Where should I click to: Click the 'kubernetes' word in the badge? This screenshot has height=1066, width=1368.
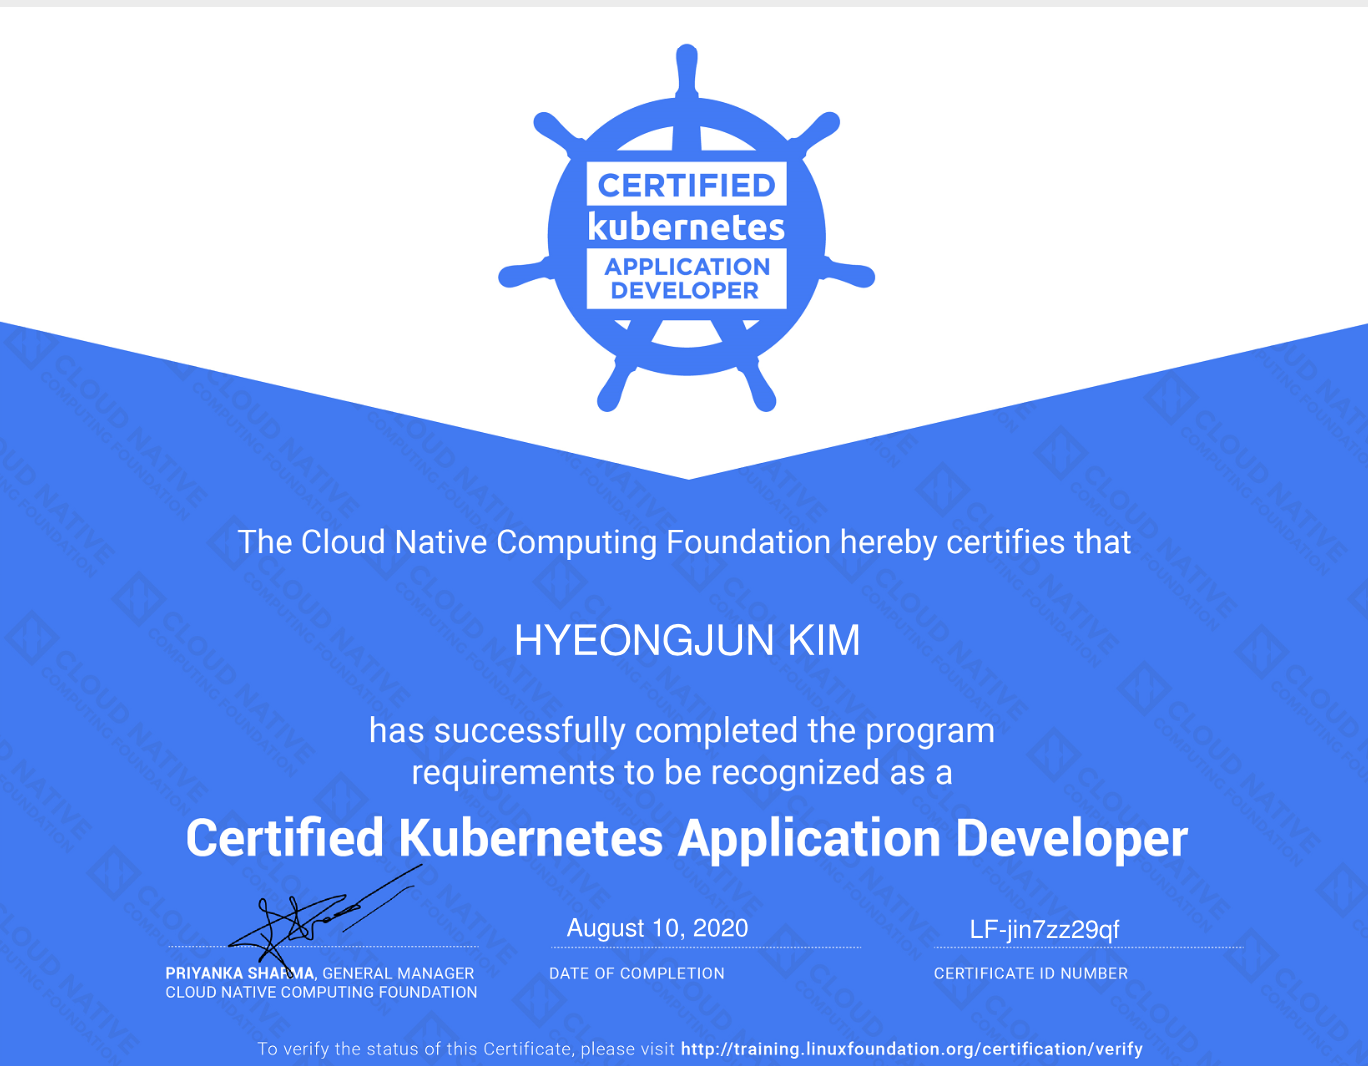686,227
